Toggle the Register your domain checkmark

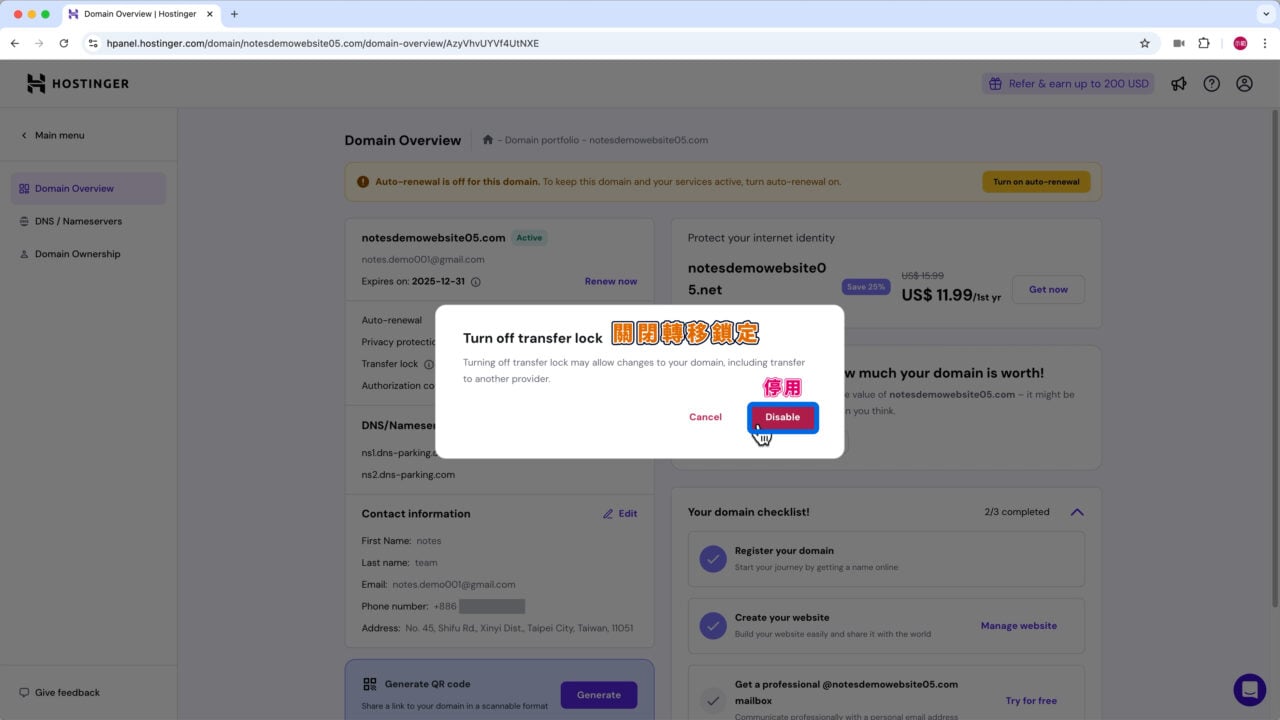point(712,558)
